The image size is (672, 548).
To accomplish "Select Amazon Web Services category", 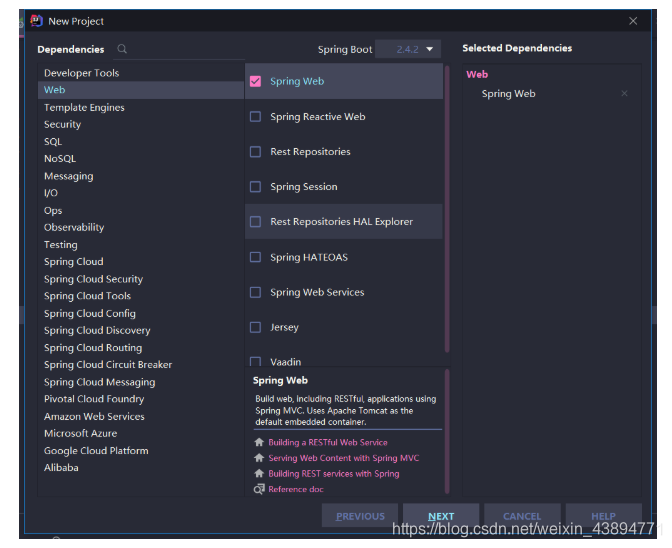I will coord(141,416).
